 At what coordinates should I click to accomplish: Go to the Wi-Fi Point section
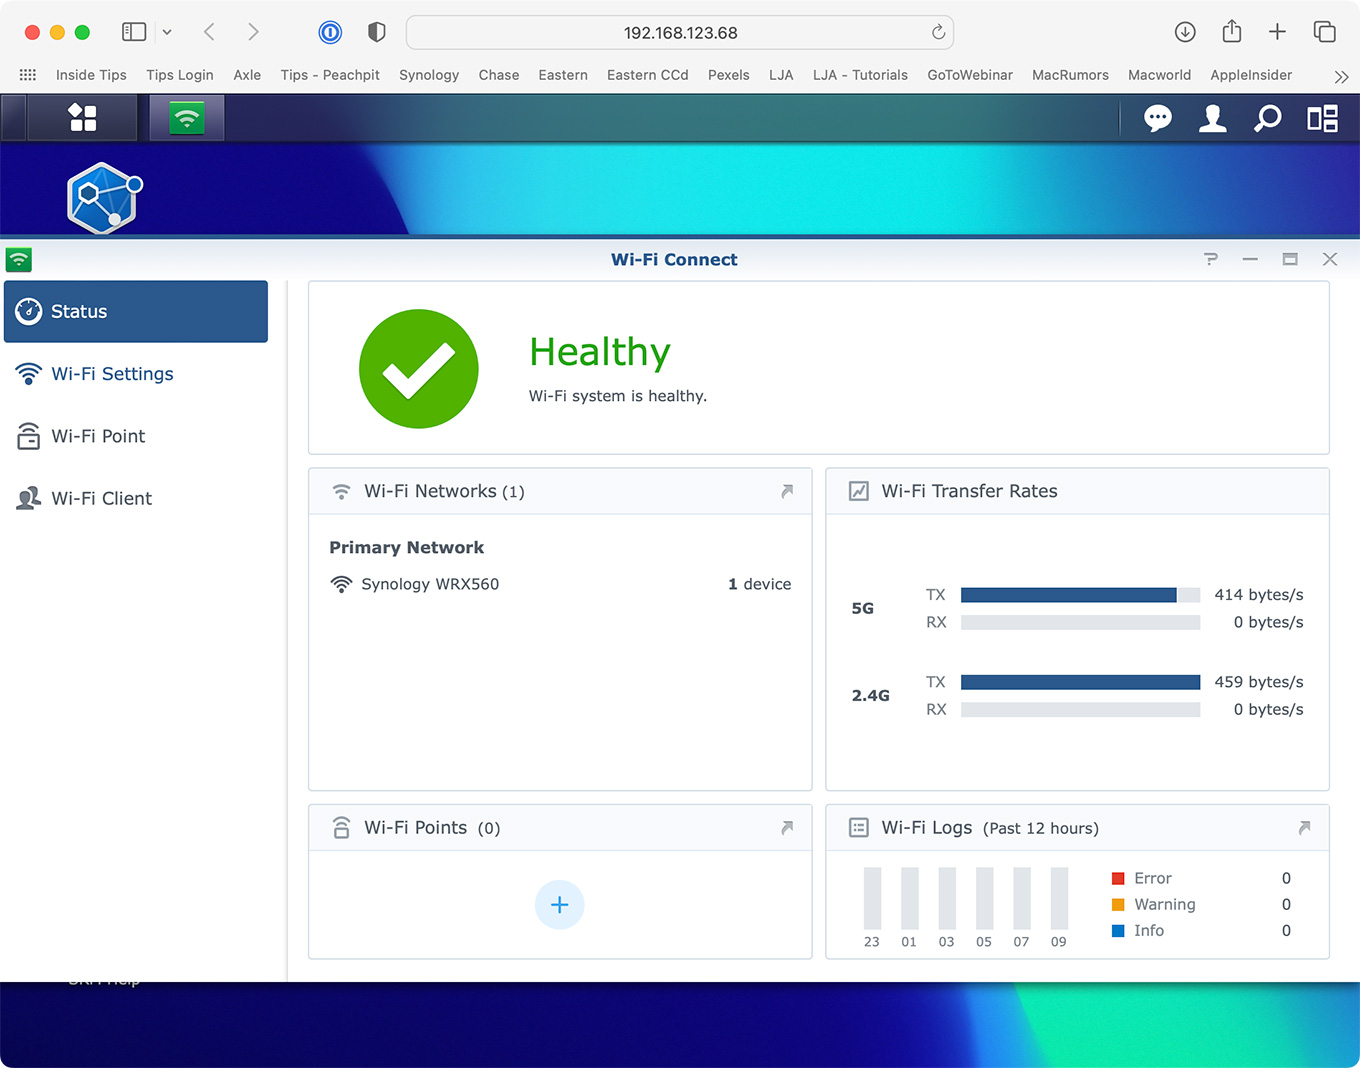coord(98,436)
